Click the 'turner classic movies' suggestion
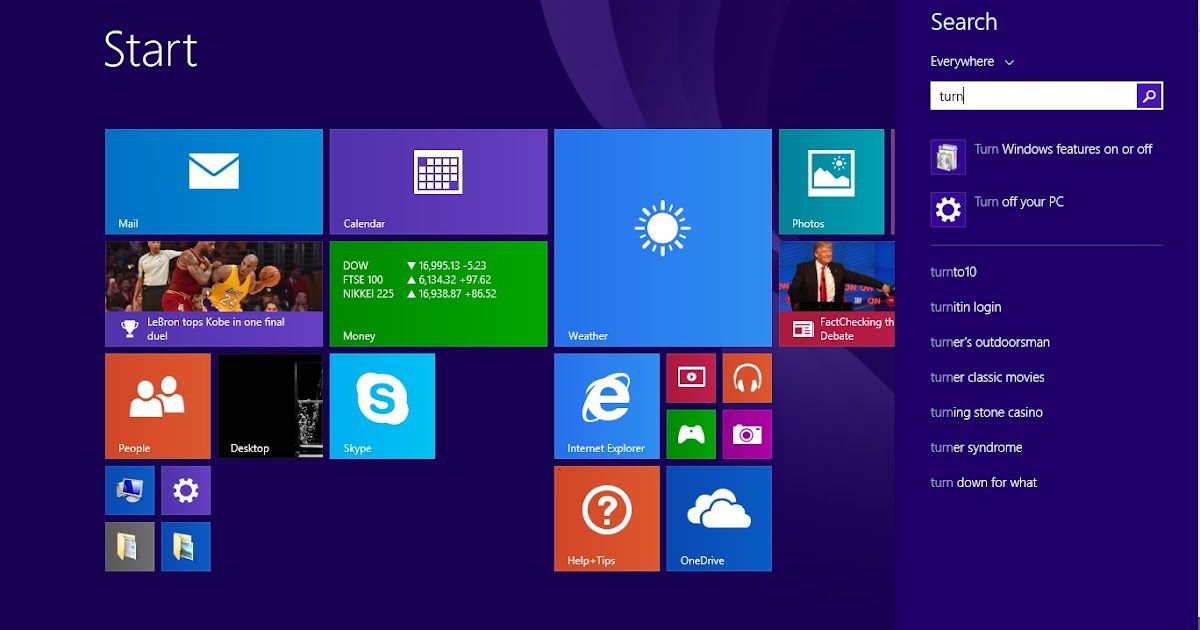The image size is (1200, 630). click(987, 377)
